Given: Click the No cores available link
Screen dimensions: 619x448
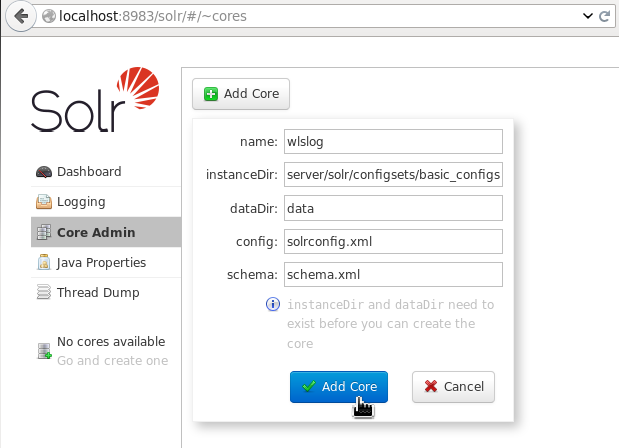Looking at the screenshot, I should 110,342.
